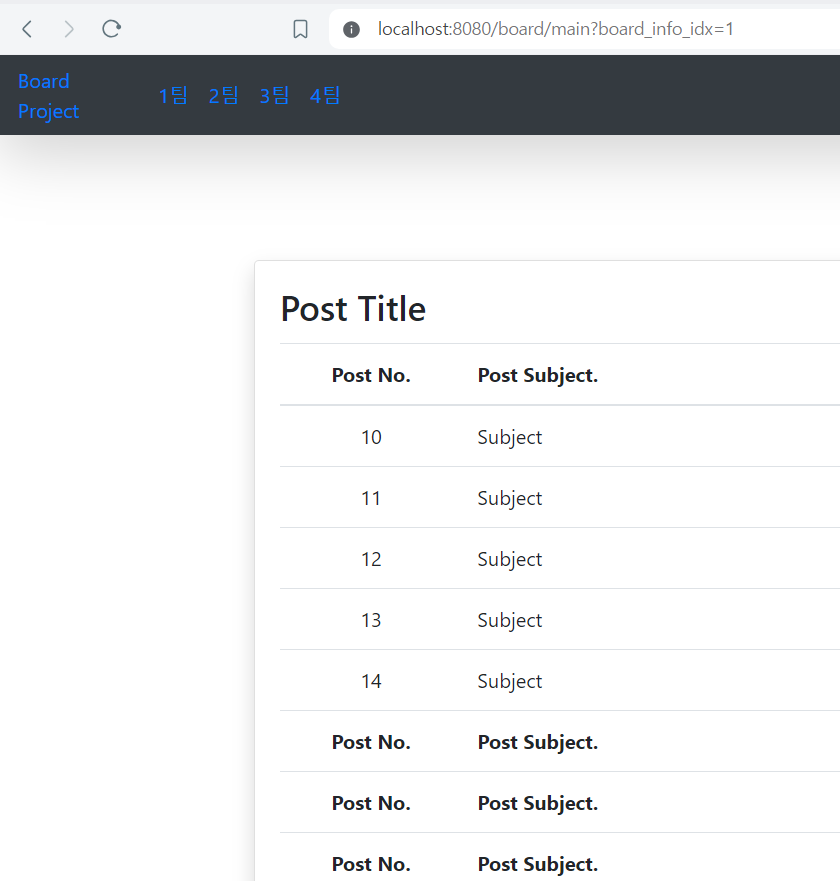
Task: Open the Subject of post 12
Action: click(510, 560)
